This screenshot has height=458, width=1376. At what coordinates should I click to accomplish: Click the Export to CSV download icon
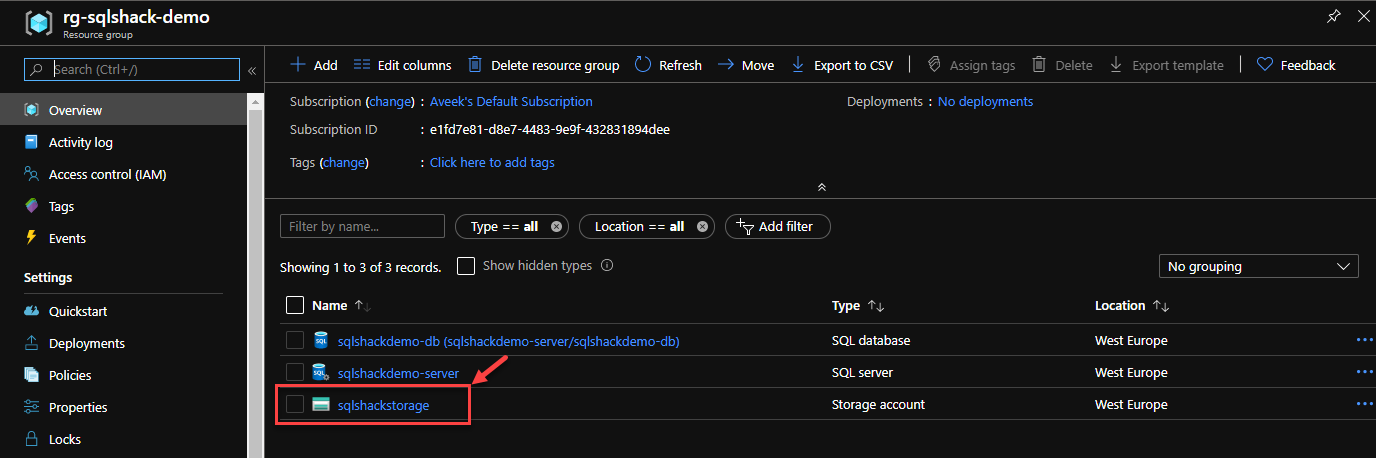coord(798,65)
